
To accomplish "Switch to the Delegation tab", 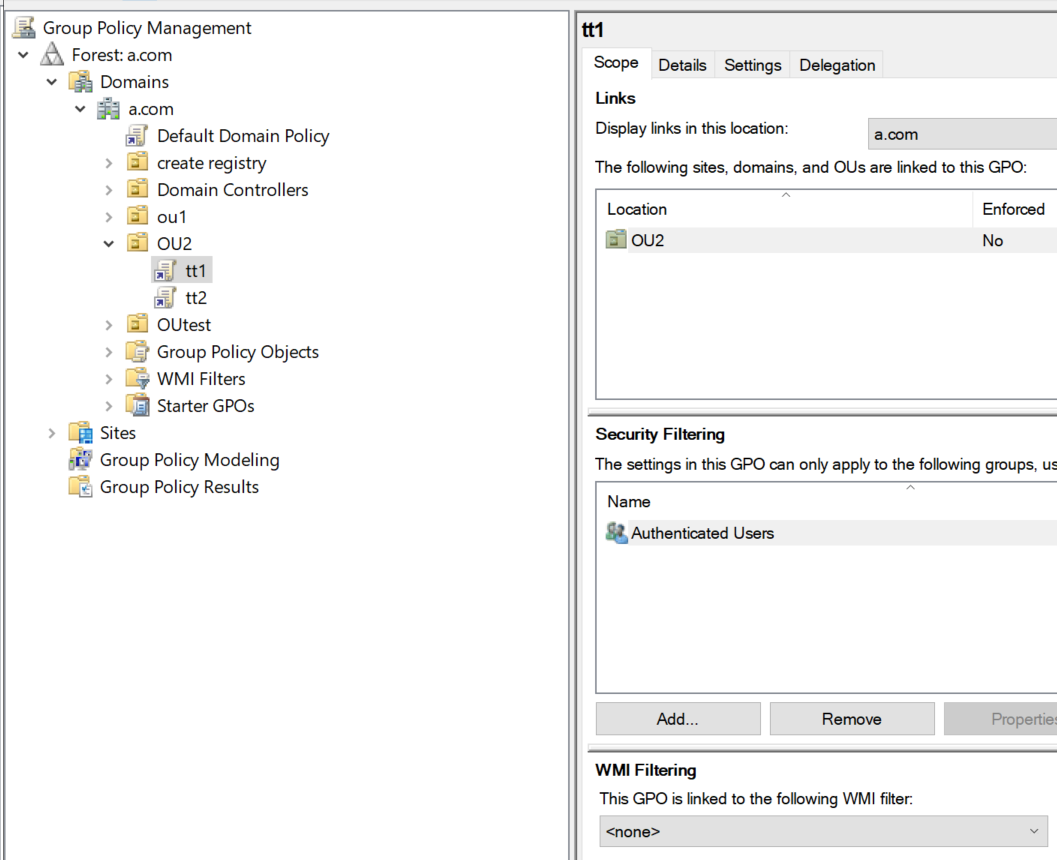I will click(836, 64).
